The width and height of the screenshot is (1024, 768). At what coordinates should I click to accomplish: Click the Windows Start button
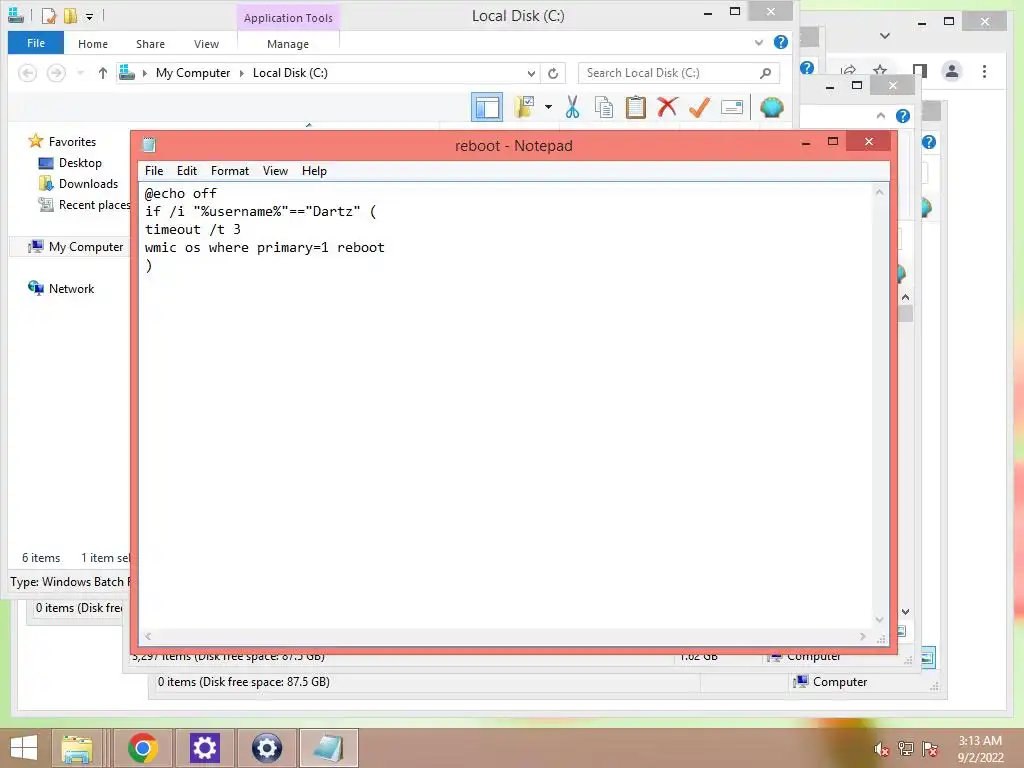[x=24, y=748]
